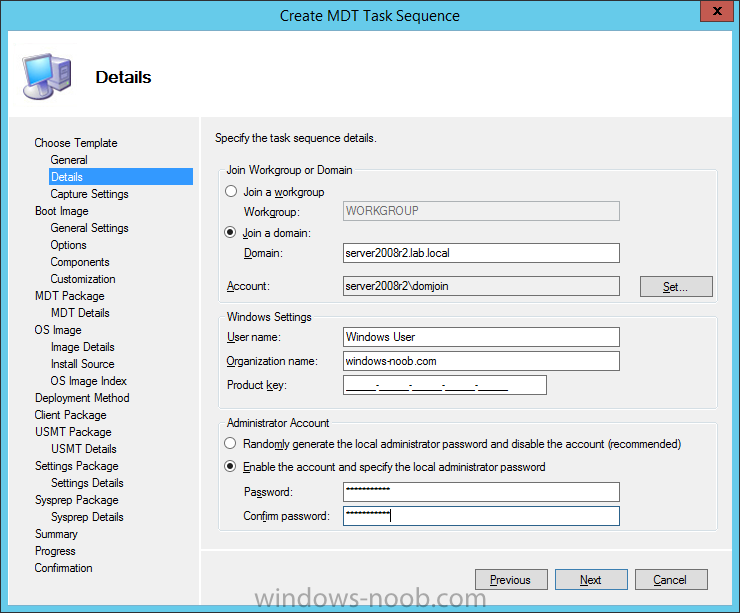Screen dimensions: 740x613
Task: Click the Organization name field
Action: click(x=481, y=361)
